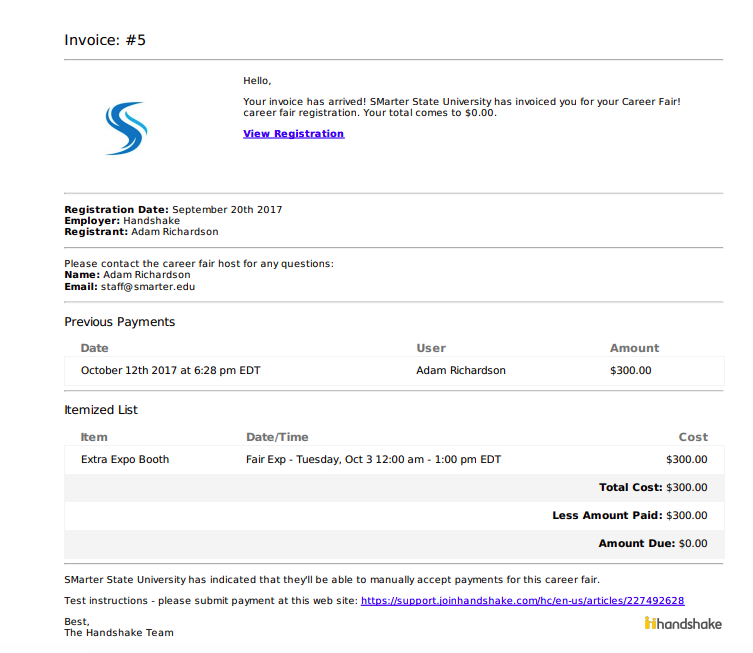Open the support.joinhandshake.com payment article link
753x653 pixels.
(522, 601)
